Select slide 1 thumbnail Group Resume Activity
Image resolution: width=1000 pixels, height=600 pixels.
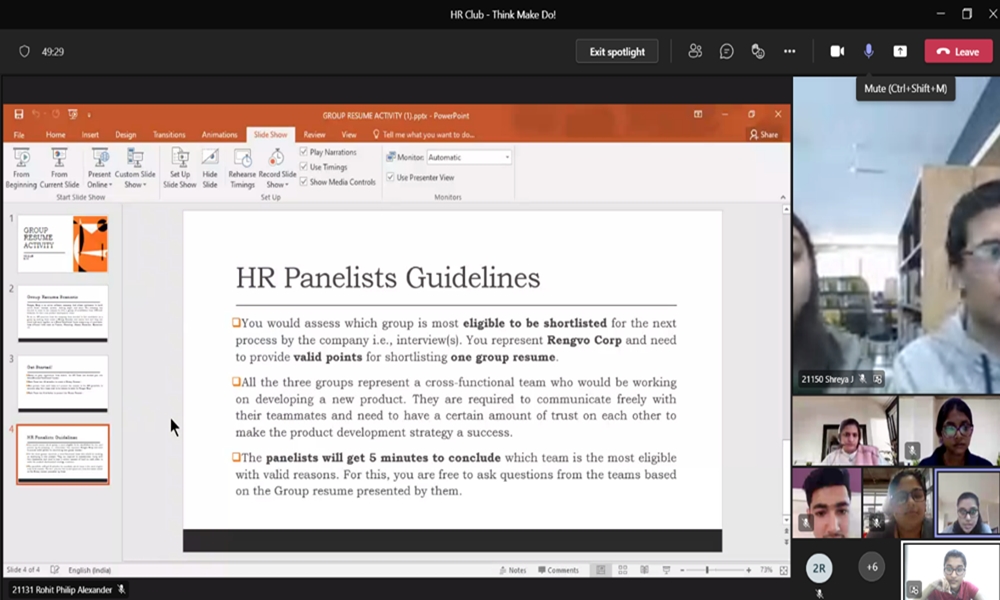click(x=62, y=244)
